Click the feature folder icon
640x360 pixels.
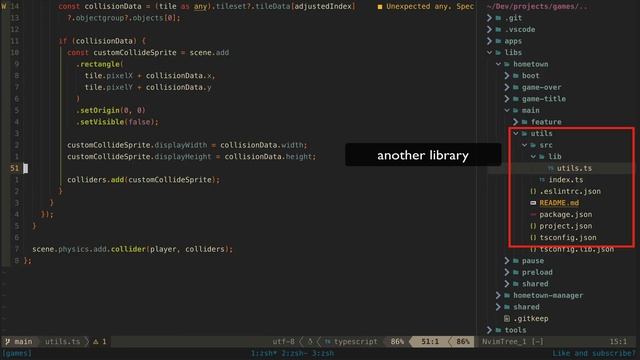pos(524,122)
